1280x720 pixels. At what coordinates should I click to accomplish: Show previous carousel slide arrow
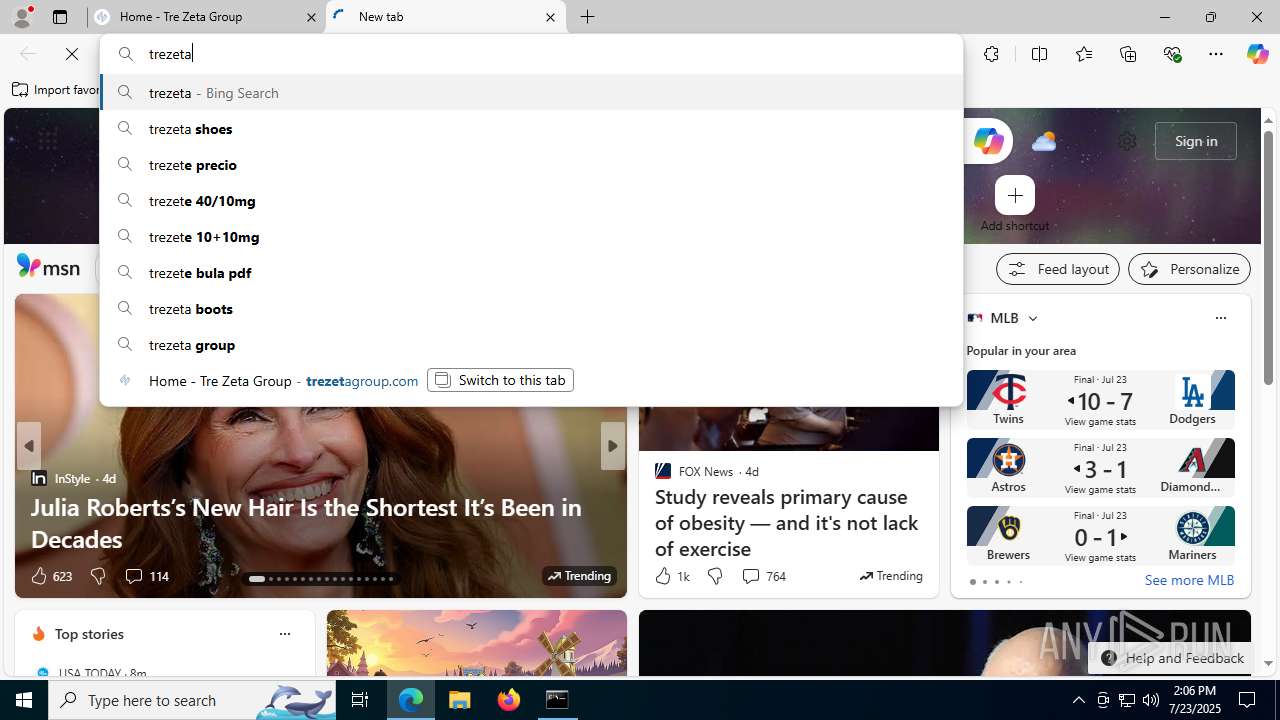(x=29, y=446)
